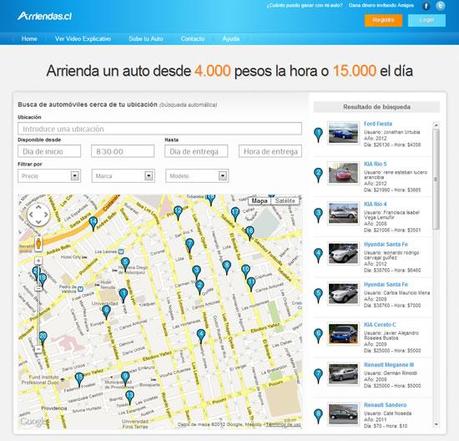459x441 pixels.
Task: Open Contacto menu item
Action: (193, 39)
